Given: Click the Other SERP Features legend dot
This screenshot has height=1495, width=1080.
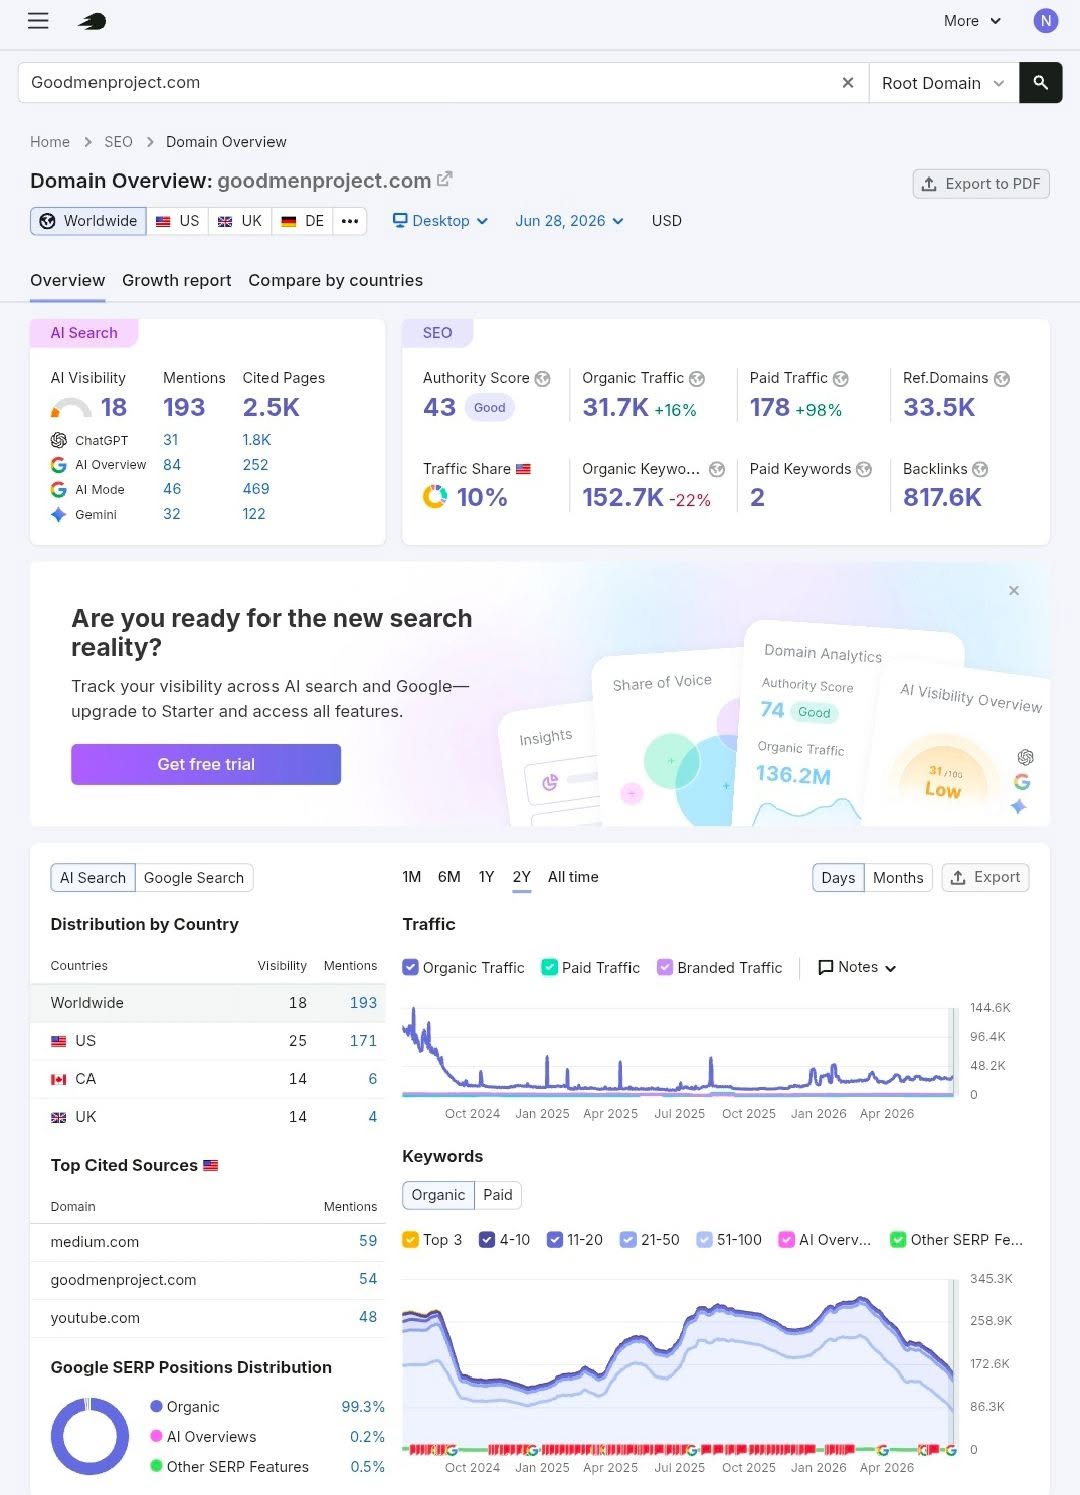Looking at the screenshot, I should 156,1467.
